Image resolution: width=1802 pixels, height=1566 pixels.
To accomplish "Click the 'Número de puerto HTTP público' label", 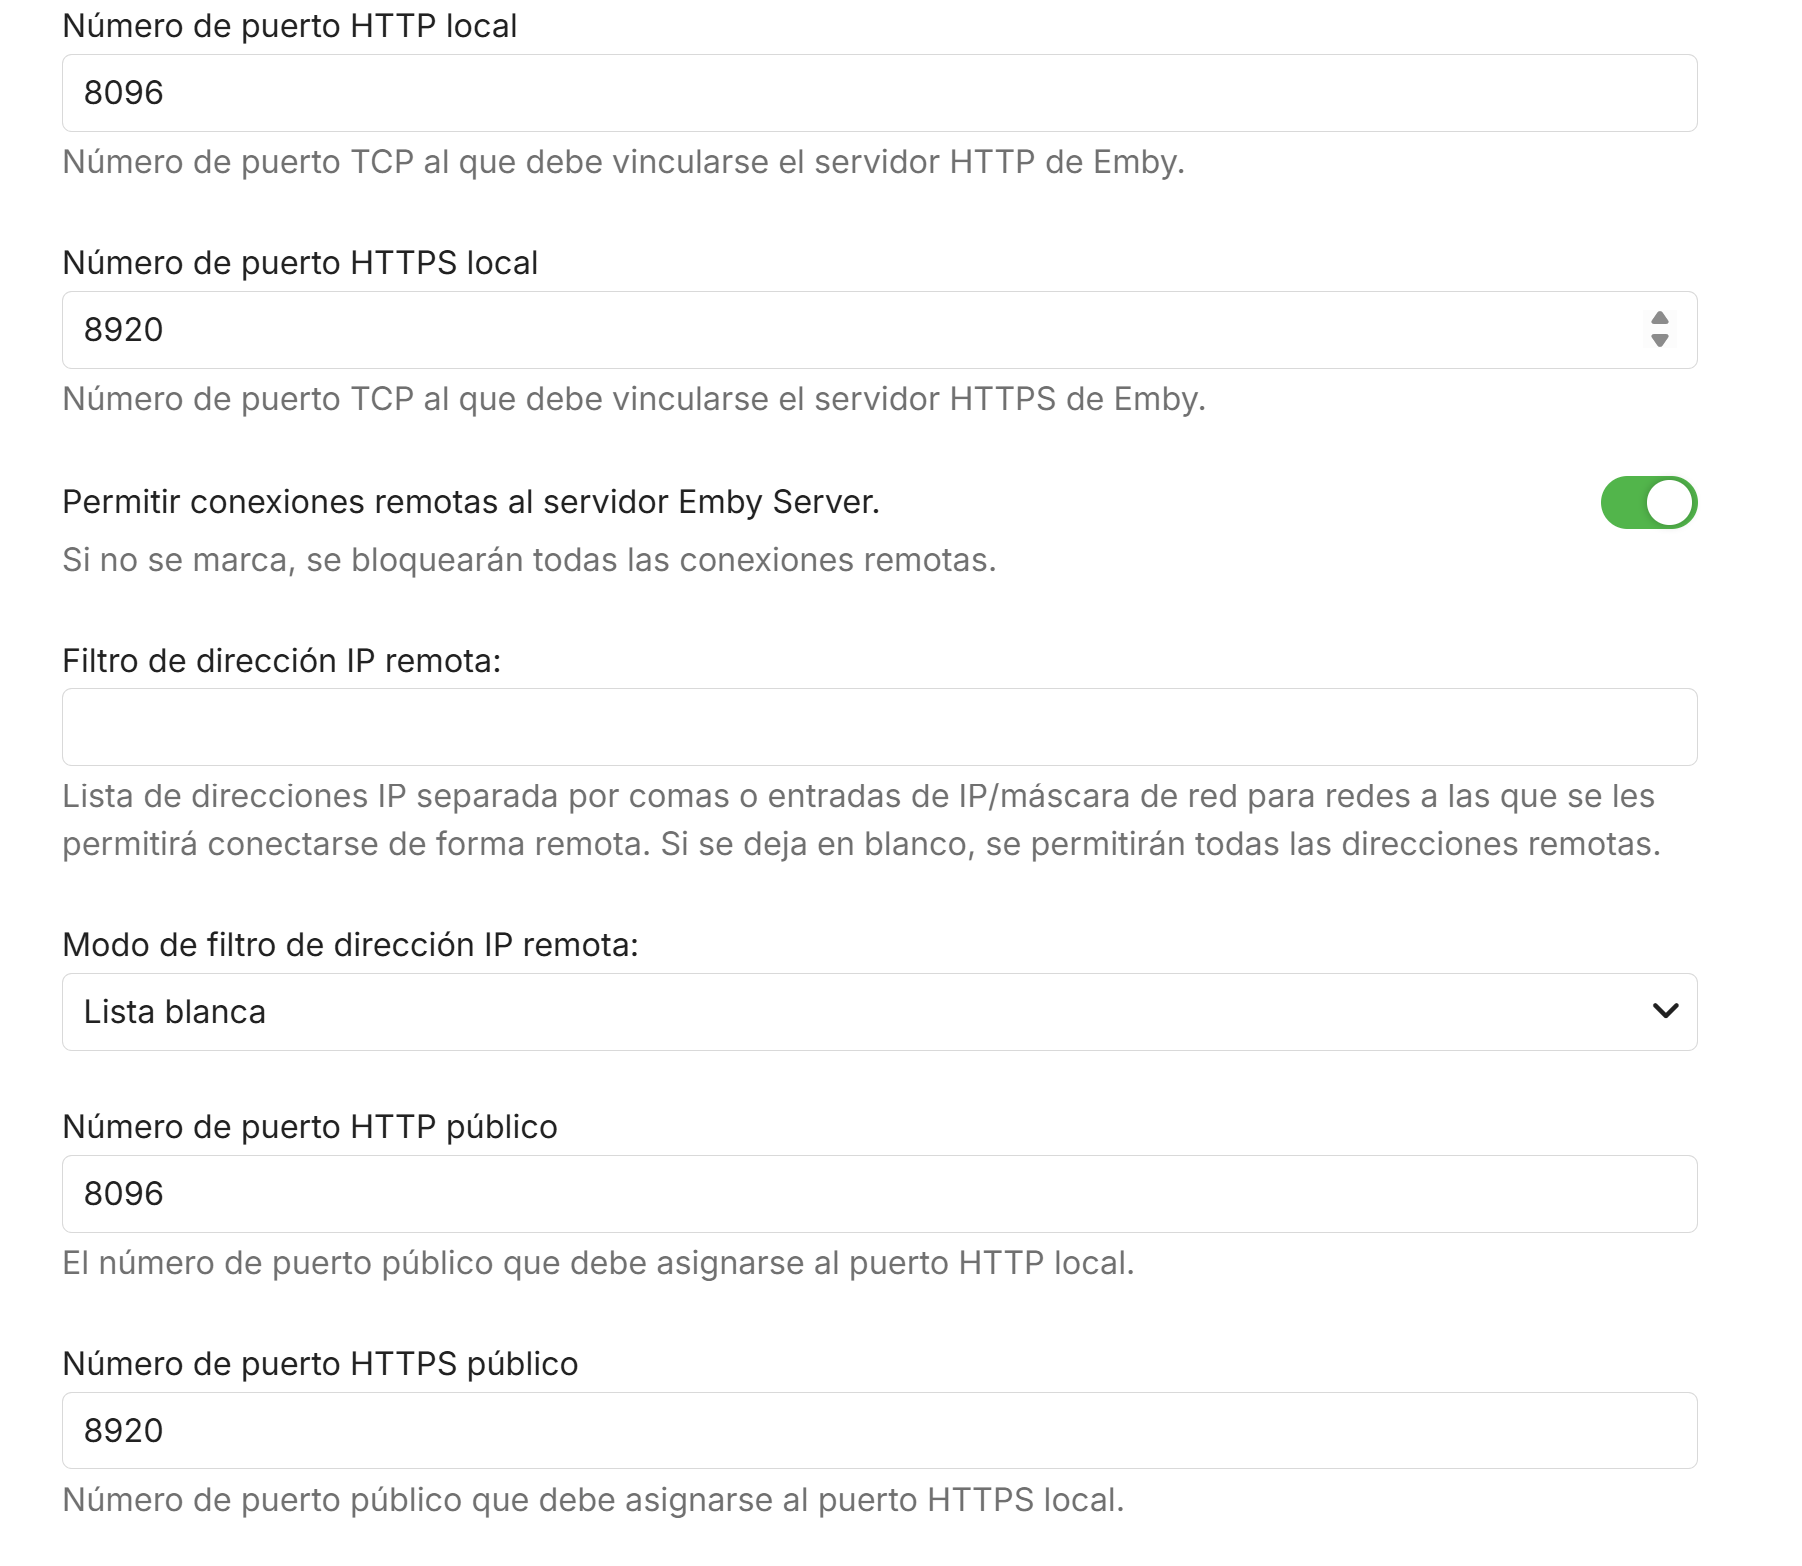I will point(309,1127).
